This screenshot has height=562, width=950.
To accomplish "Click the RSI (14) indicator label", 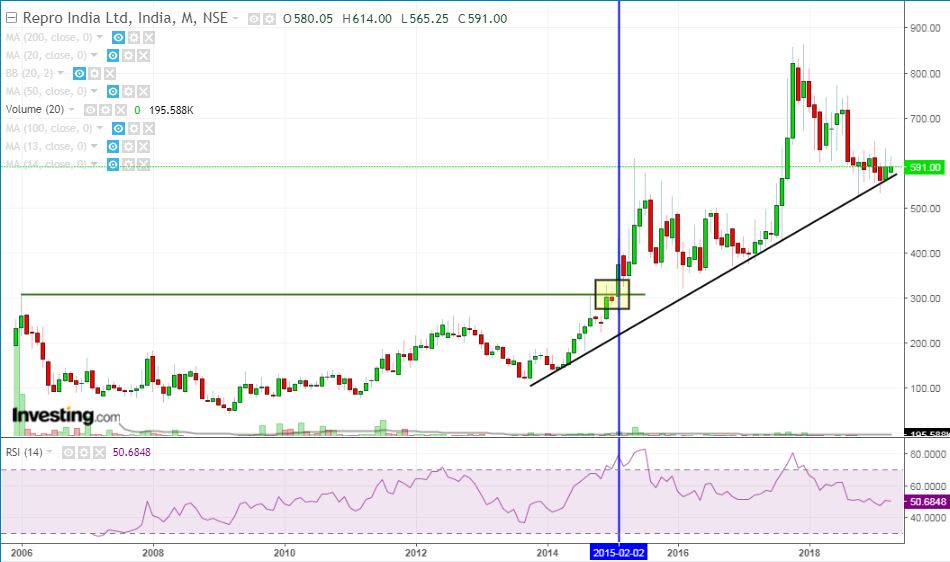I will tap(24, 452).
